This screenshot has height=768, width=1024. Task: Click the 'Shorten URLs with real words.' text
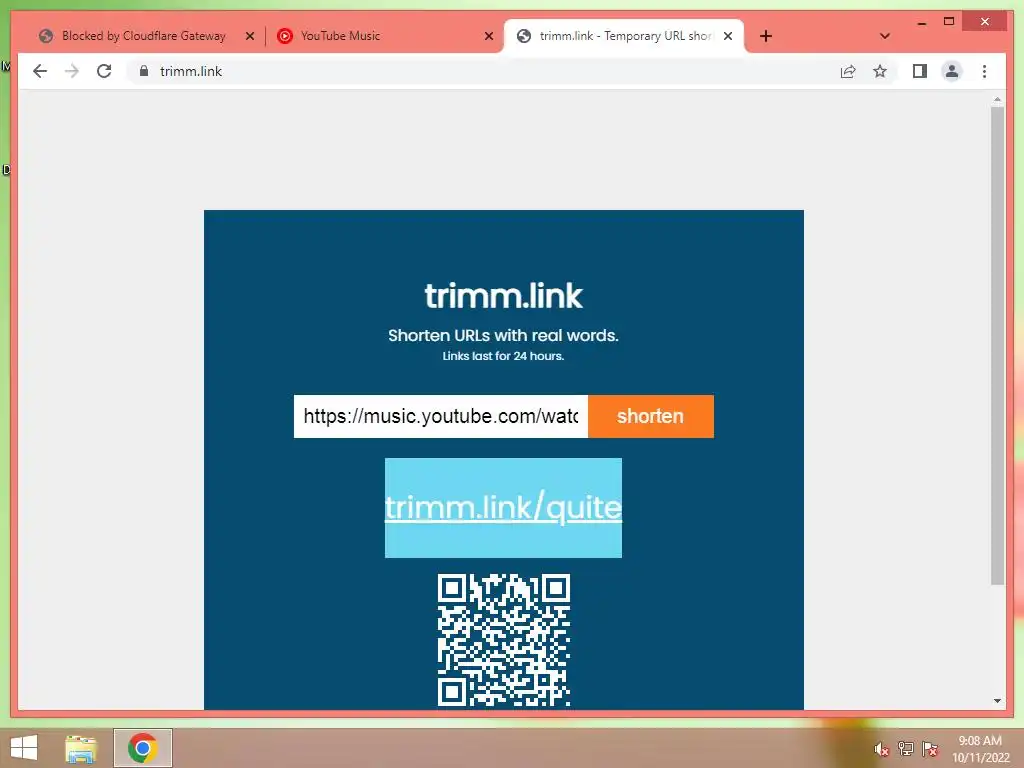pos(503,335)
